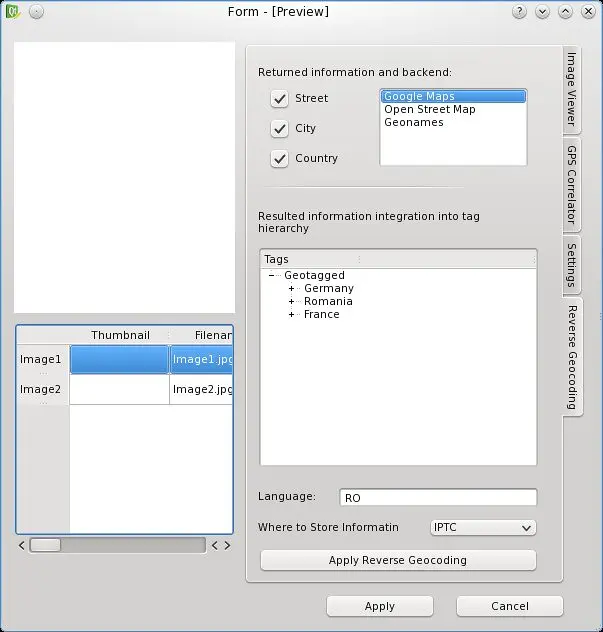Select the France tag

[x=322, y=314]
